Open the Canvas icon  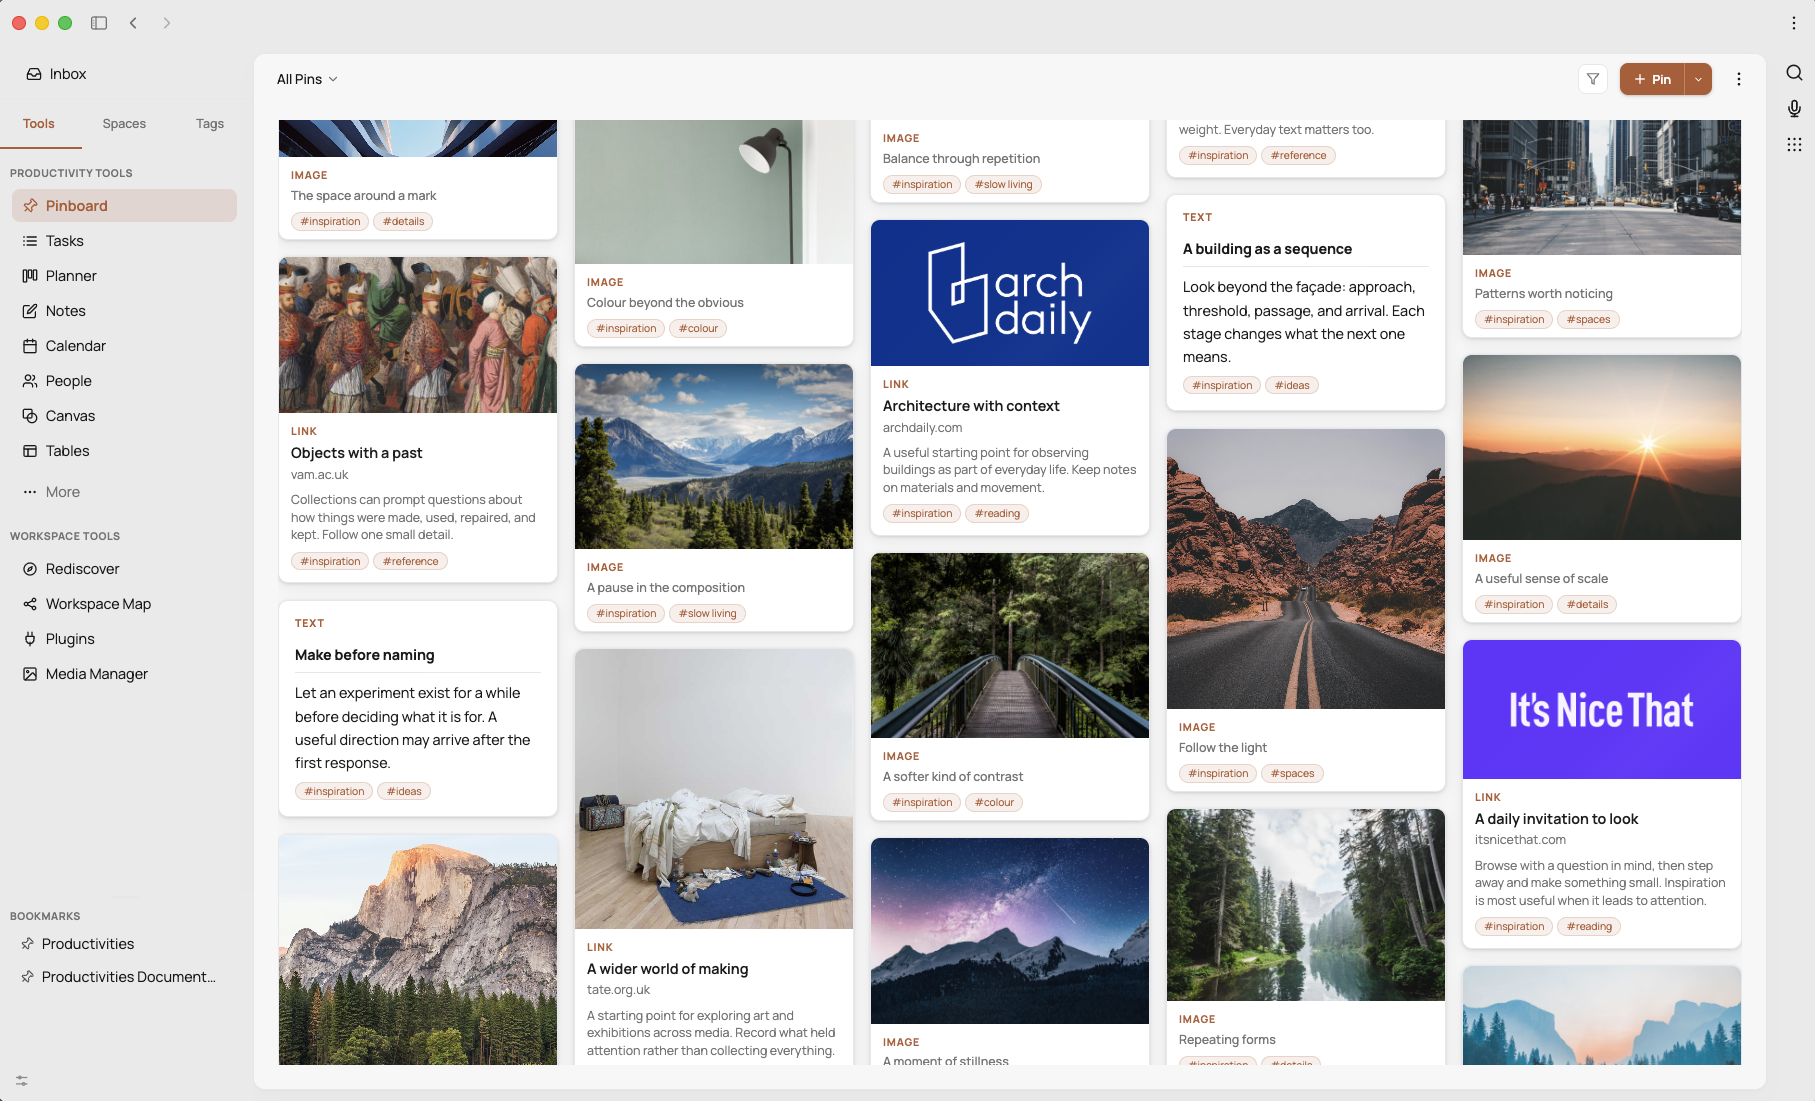30,416
